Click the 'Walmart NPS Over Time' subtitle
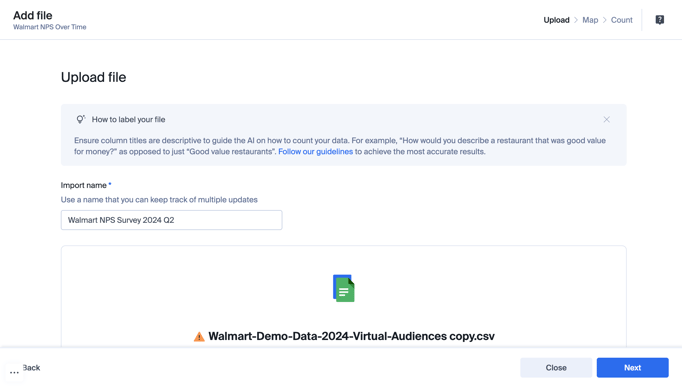Image resolution: width=682 pixels, height=387 pixels. (50, 27)
